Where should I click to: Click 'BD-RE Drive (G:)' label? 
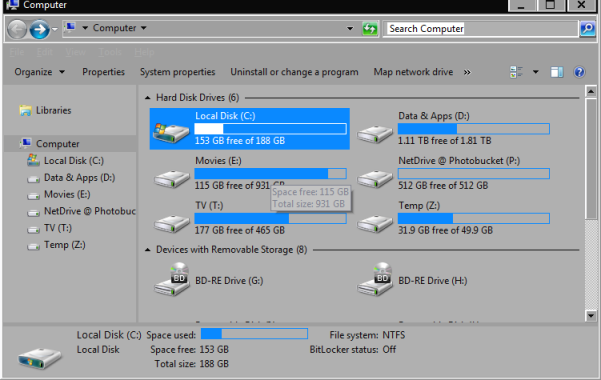tap(229, 281)
